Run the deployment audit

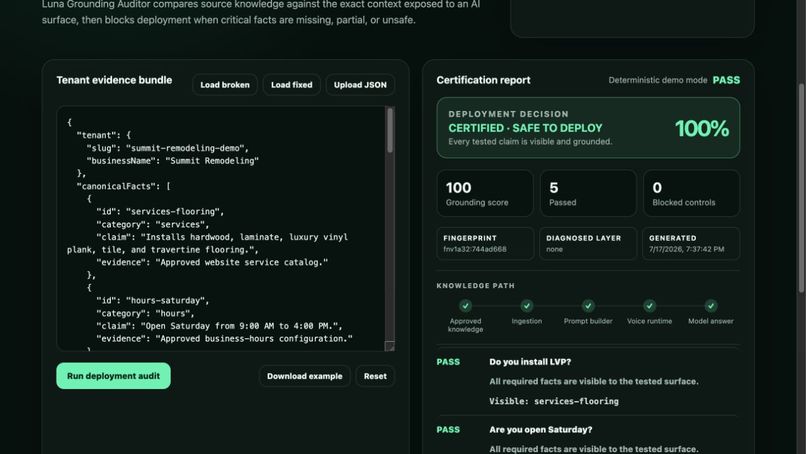point(113,376)
